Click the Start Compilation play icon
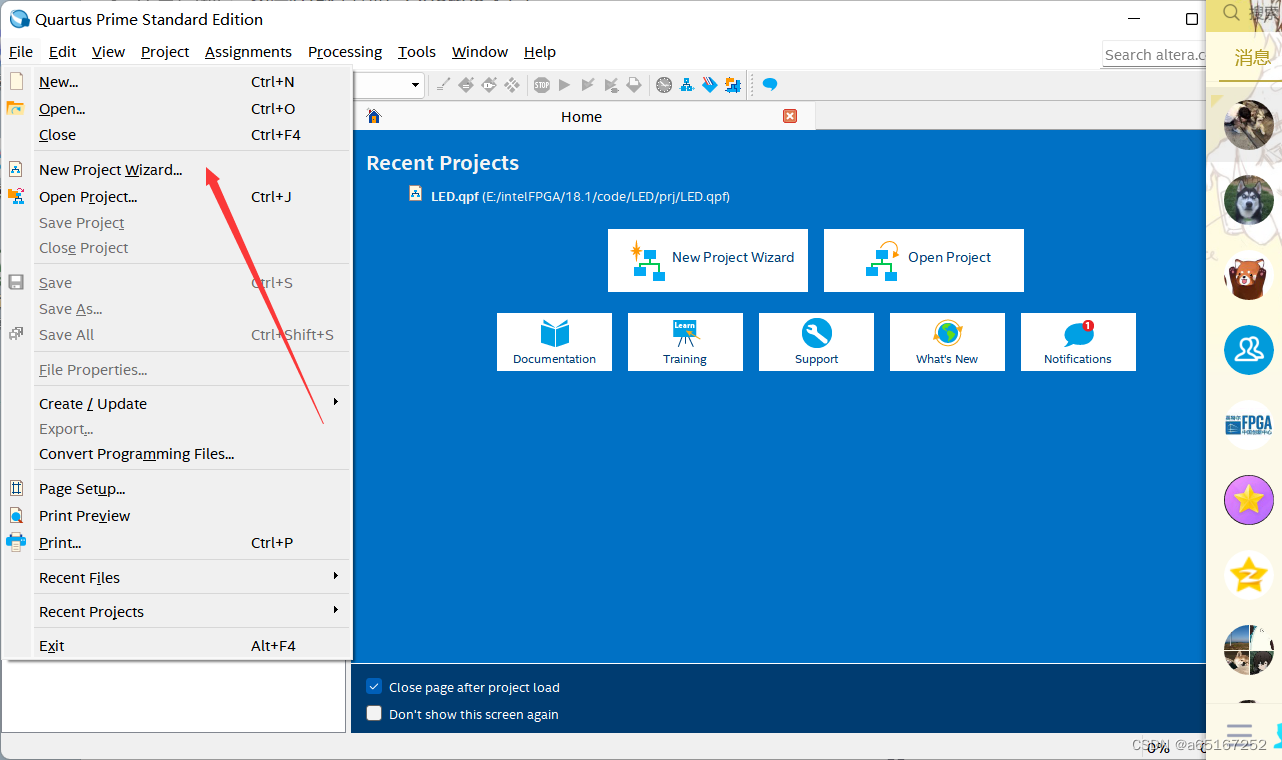This screenshot has width=1282, height=760. pyautogui.click(x=564, y=85)
